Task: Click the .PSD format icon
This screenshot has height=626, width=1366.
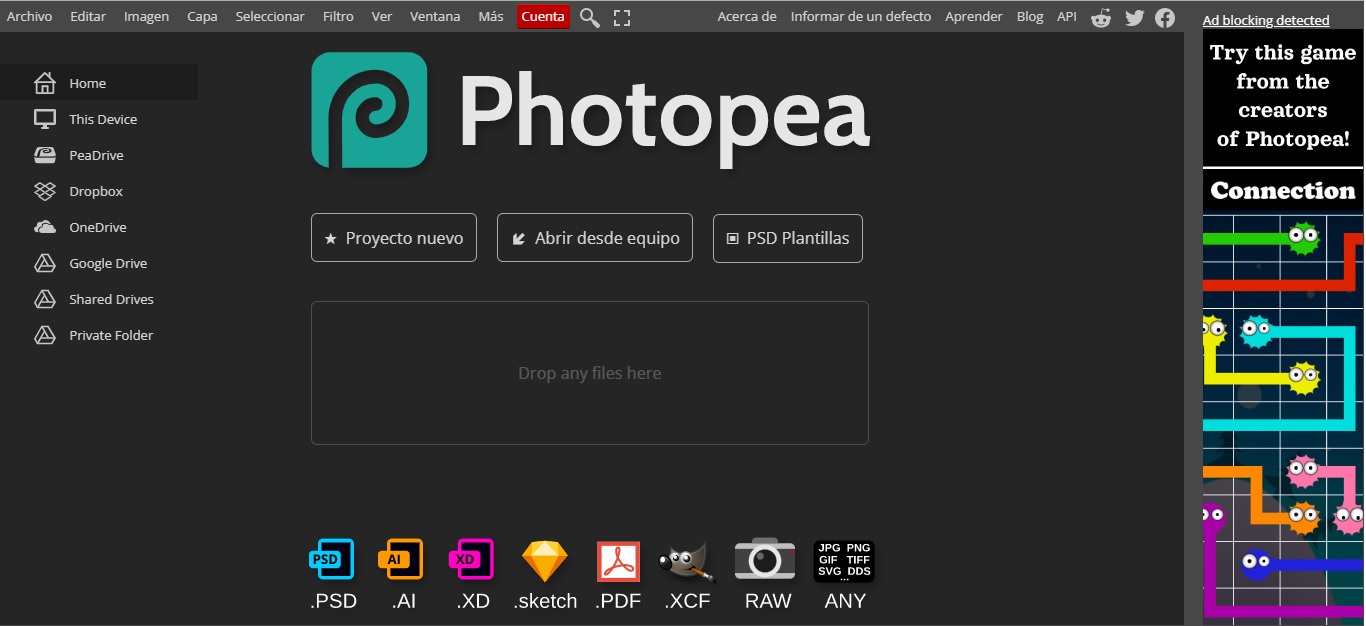Action: coord(331,559)
